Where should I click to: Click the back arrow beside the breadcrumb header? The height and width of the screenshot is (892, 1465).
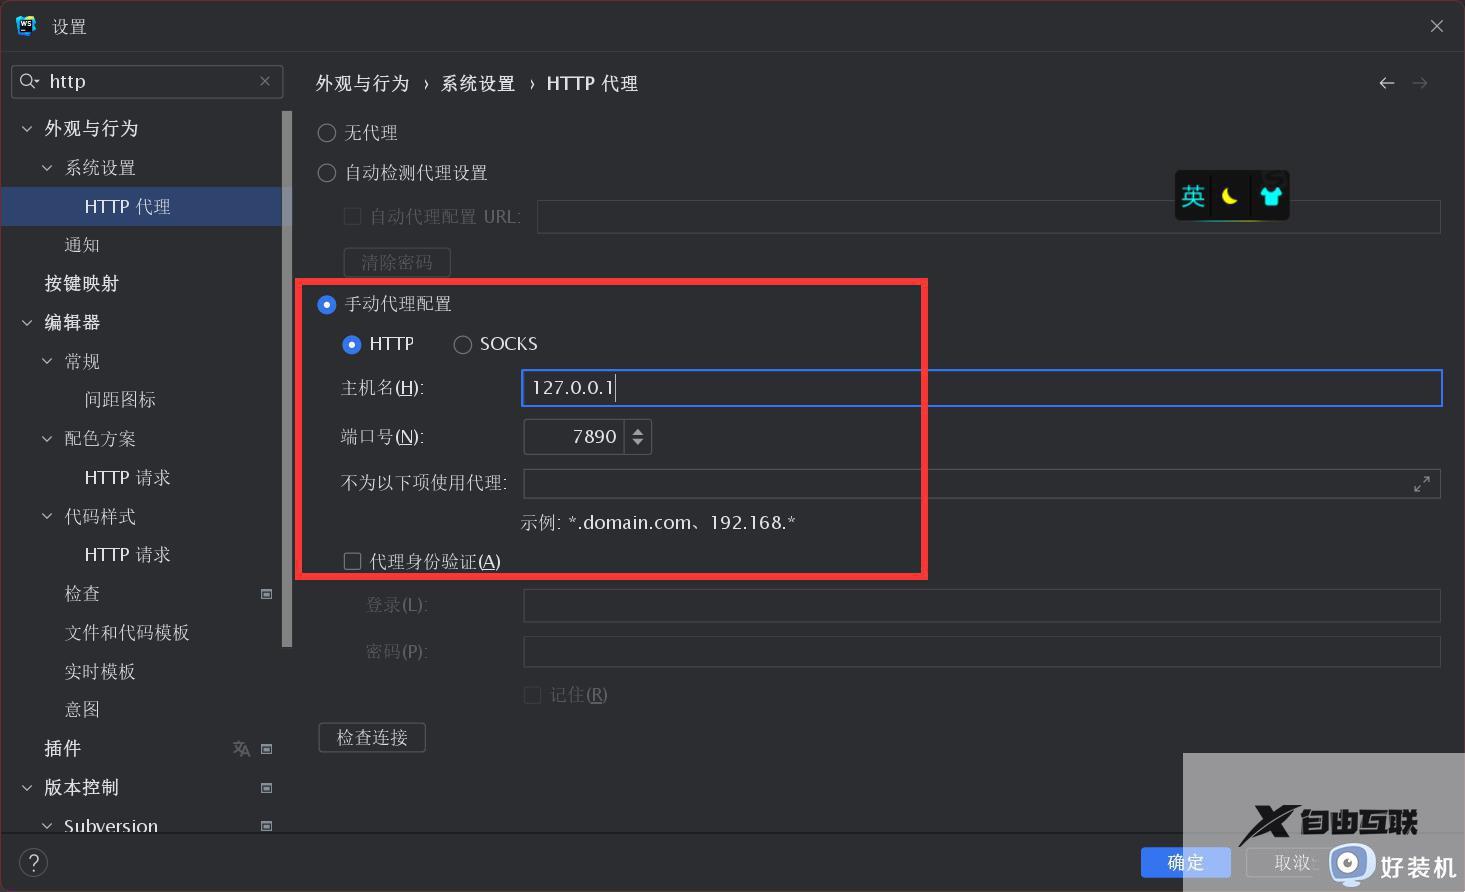point(1386,83)
